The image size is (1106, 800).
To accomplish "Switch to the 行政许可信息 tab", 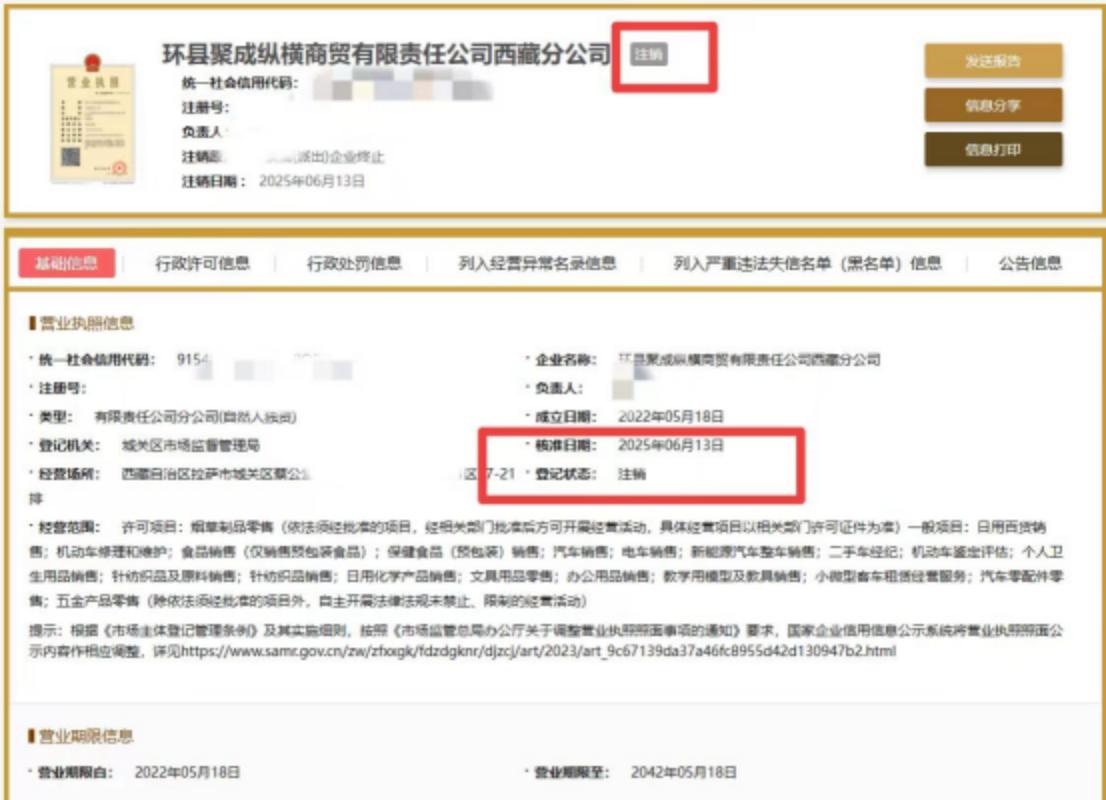I will pos(202,264).
